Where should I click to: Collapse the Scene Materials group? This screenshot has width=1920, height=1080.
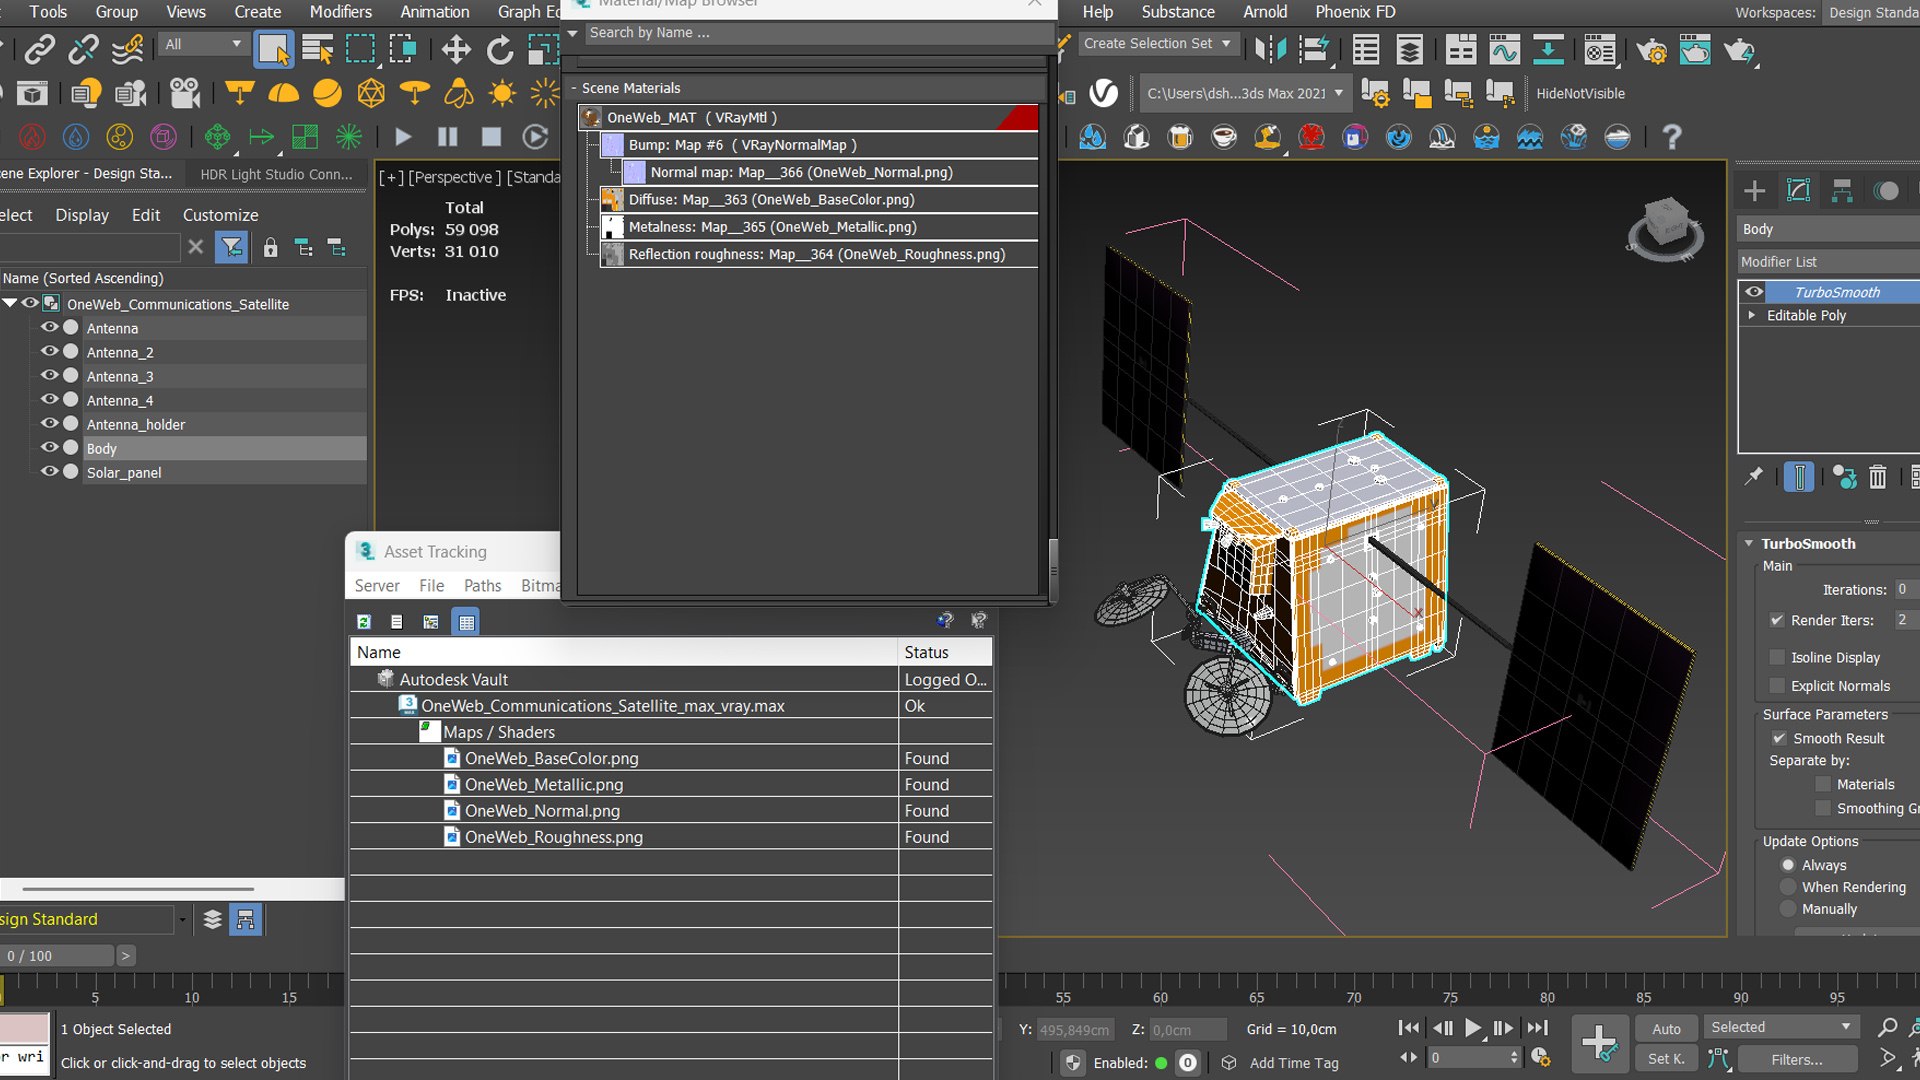tap(574, 88)
